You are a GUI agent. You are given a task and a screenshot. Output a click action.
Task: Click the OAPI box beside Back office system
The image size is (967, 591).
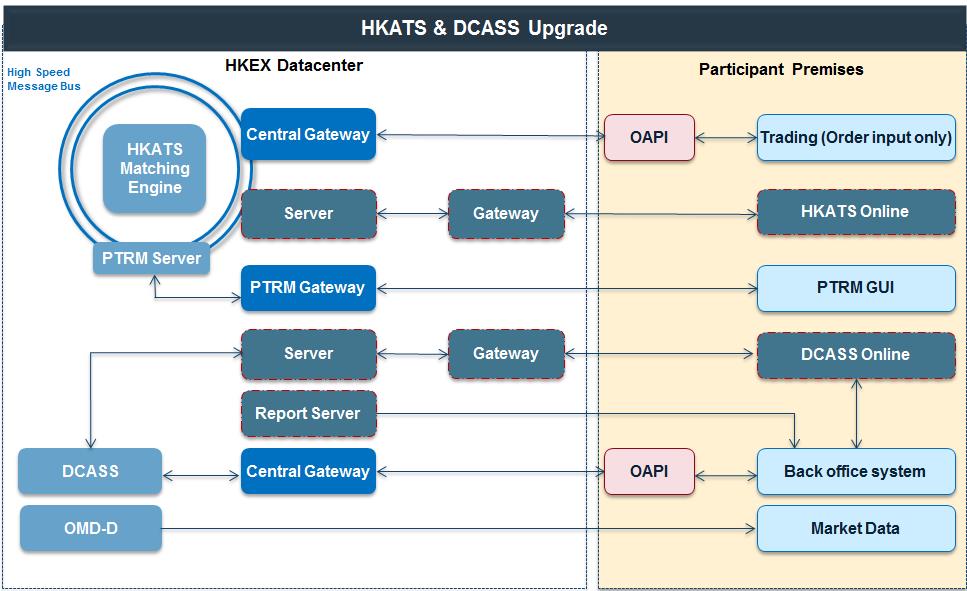(x=649, y=471)
